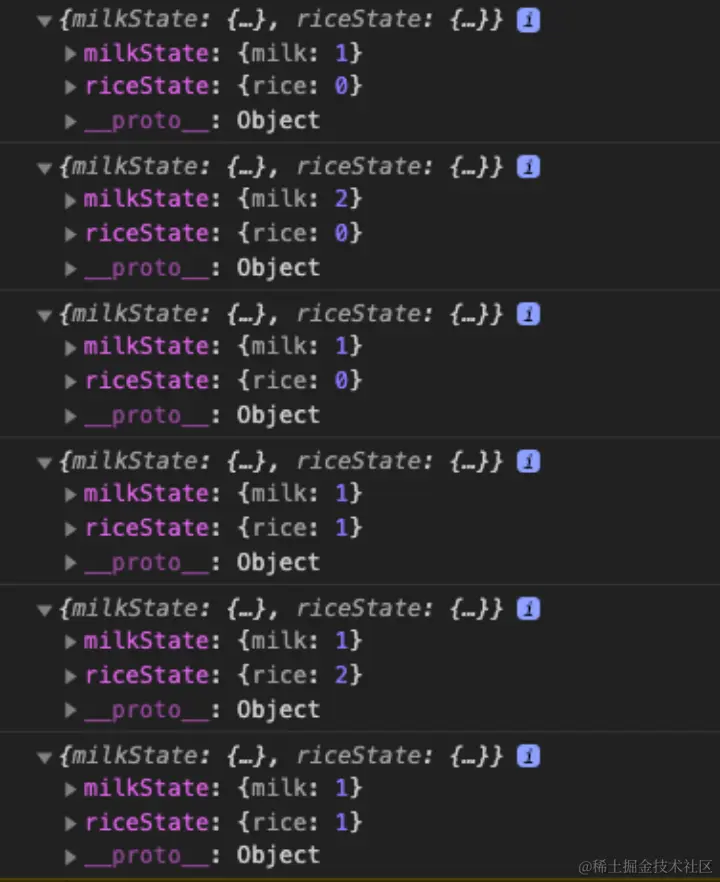
Task: Click the __proto__ label in the fourth object
Action: [x=146, y=563]
